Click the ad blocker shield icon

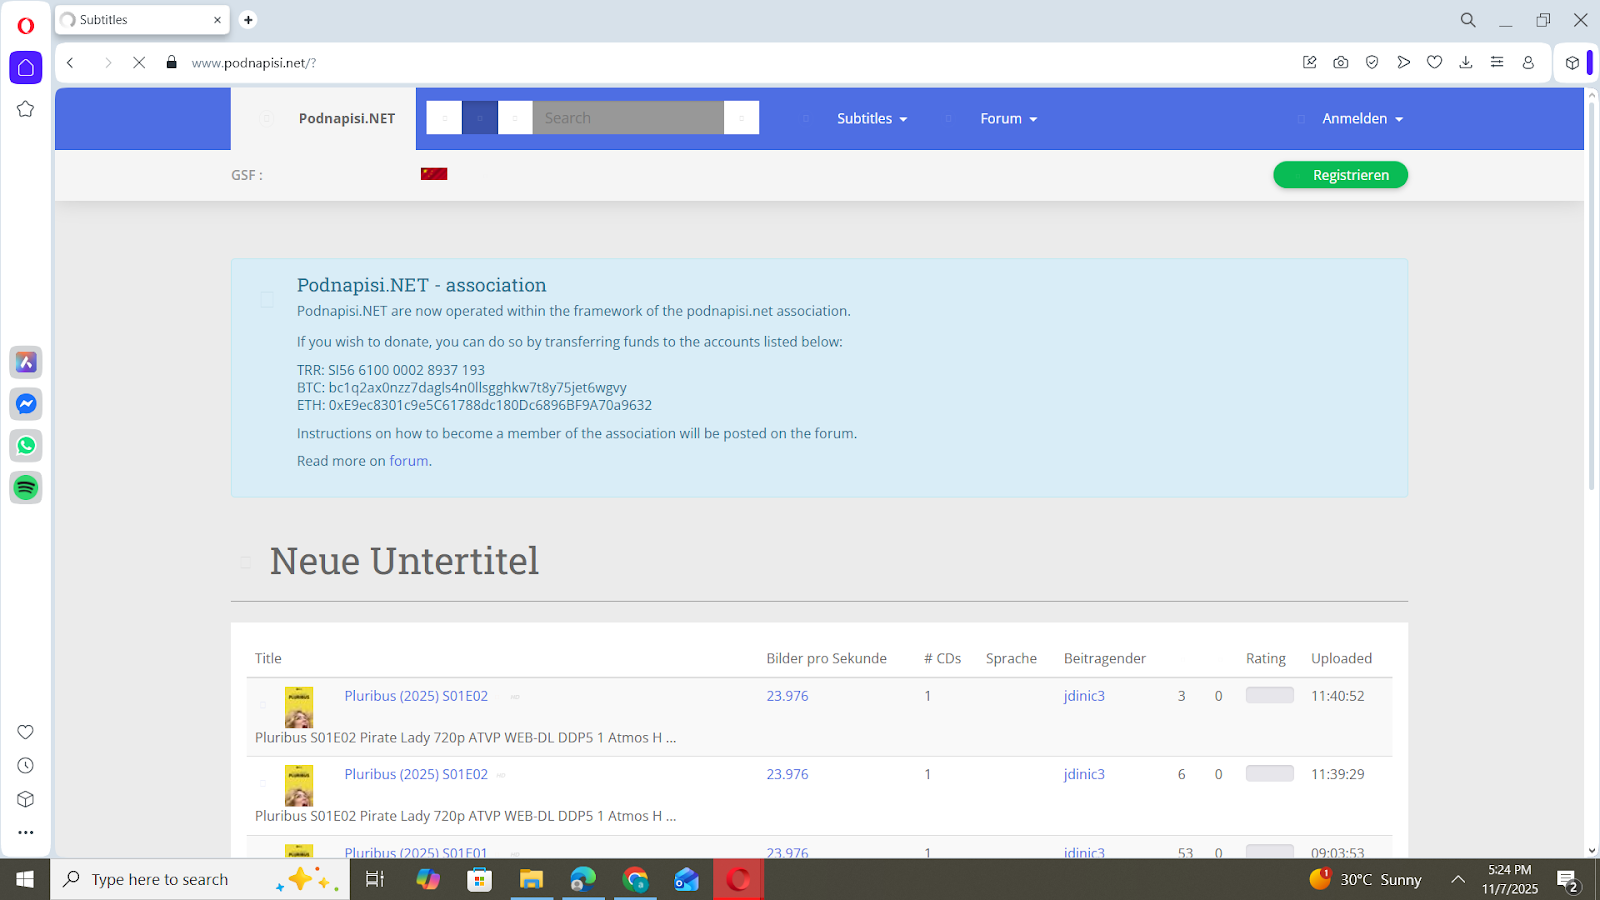click(x=1372, y=62)
